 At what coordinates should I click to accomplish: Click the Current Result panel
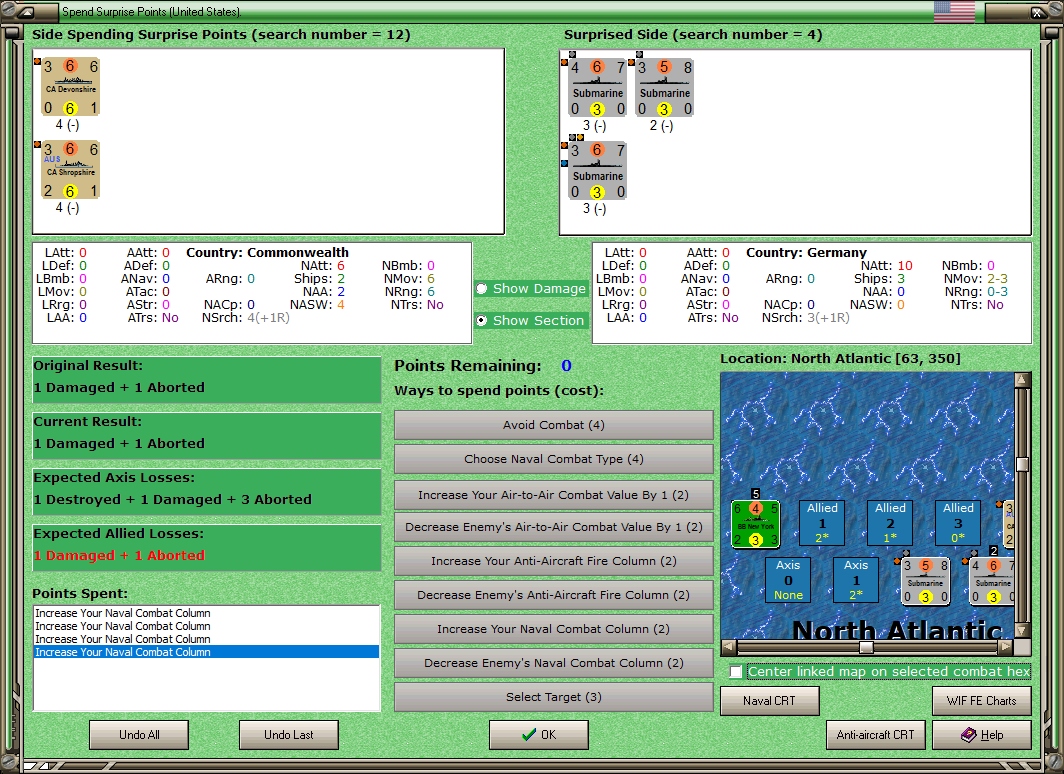point(207,436)
